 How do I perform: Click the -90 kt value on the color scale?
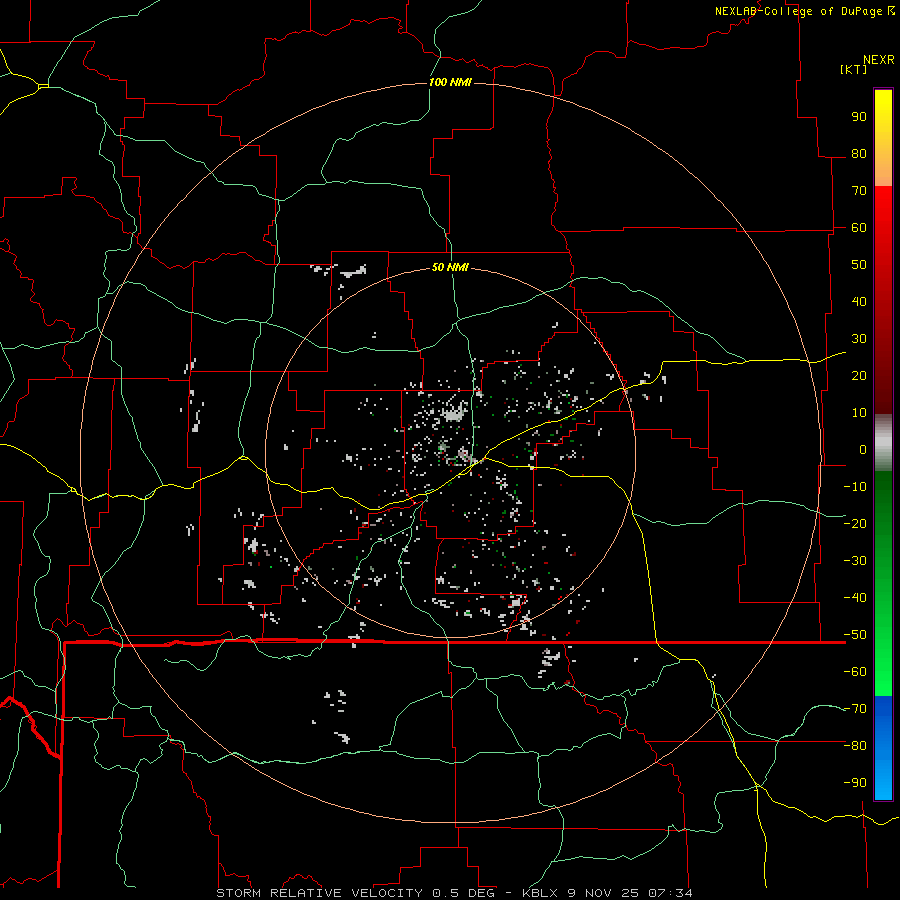click(855, 783)
